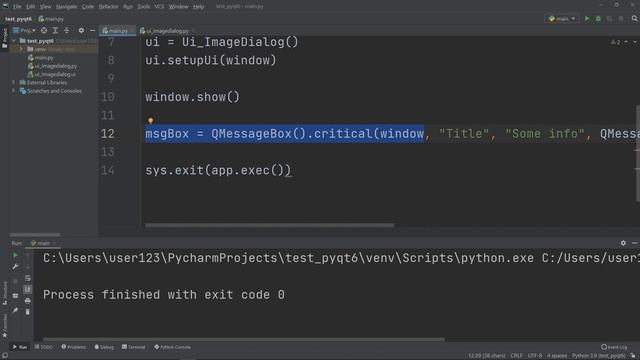640x360 pixels.
Task: Hide the Project tool window
Action: (x=93, y=31)
